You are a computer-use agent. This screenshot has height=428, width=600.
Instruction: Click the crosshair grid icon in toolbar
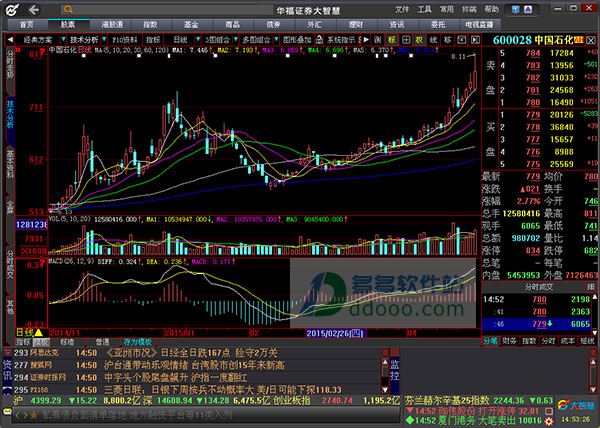click(x=406, y=39)
